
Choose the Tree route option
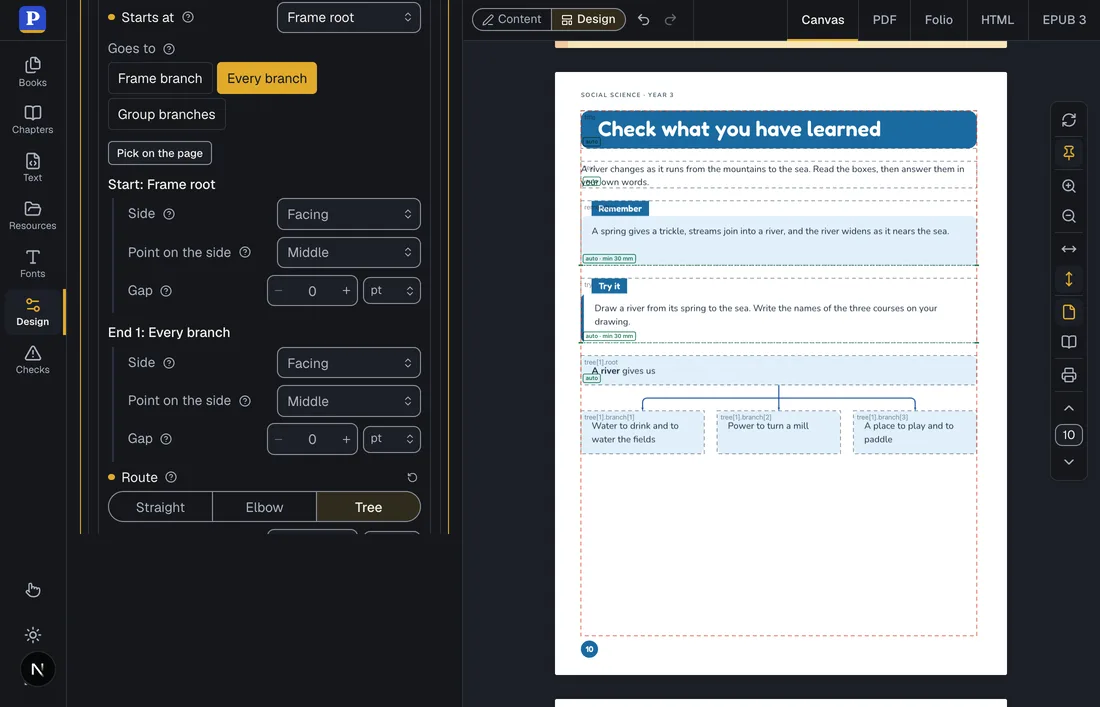[x=368, y=507]
